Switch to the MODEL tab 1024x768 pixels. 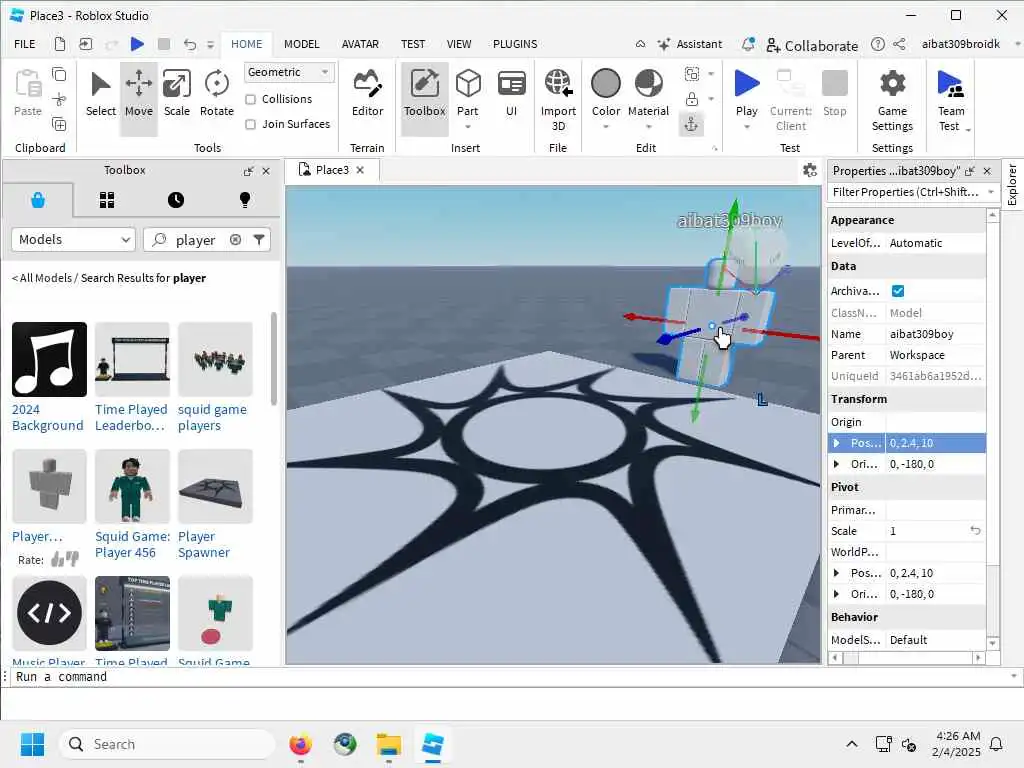(x=302, y=44)
